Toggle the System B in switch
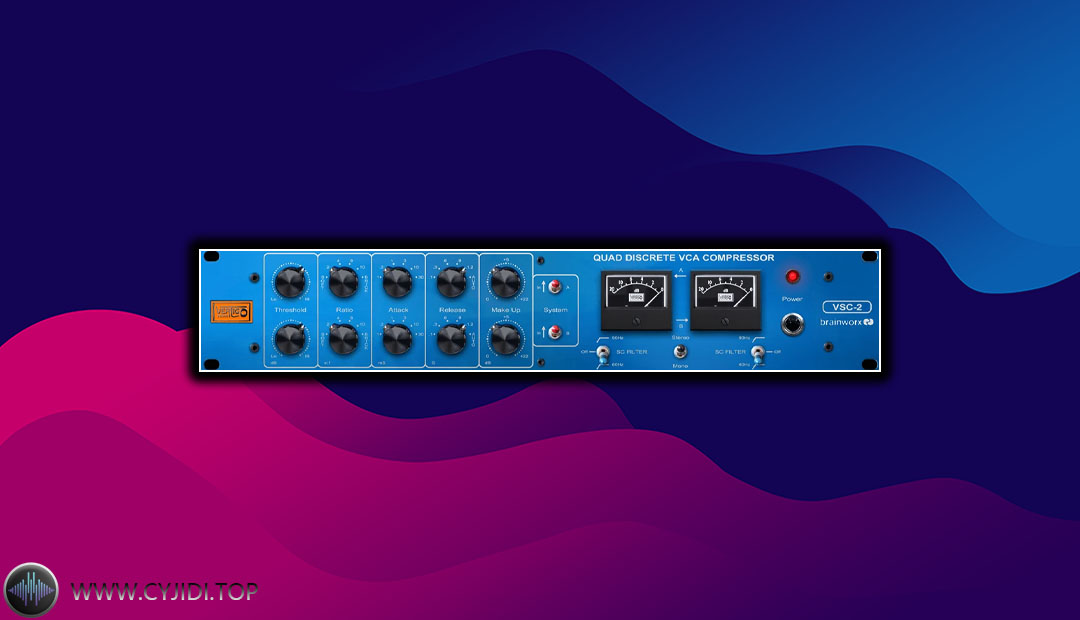The width and height of the screenshot is (1080, 620). (x=554, y=333)
